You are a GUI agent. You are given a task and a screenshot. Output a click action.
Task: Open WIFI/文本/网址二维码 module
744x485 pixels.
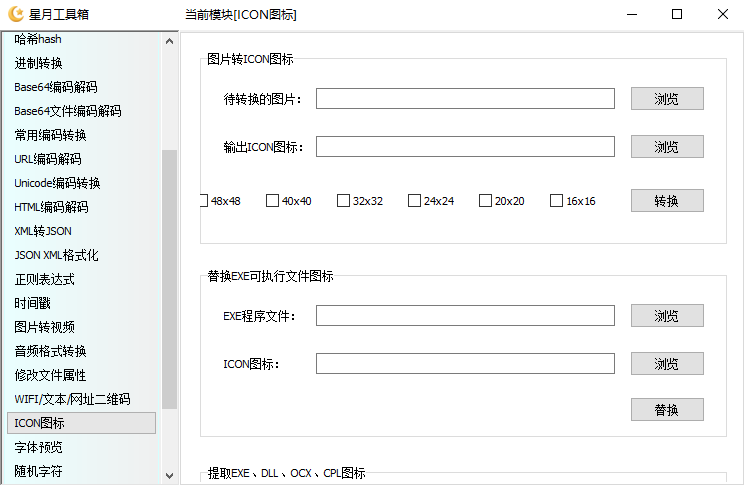(73, 399)
